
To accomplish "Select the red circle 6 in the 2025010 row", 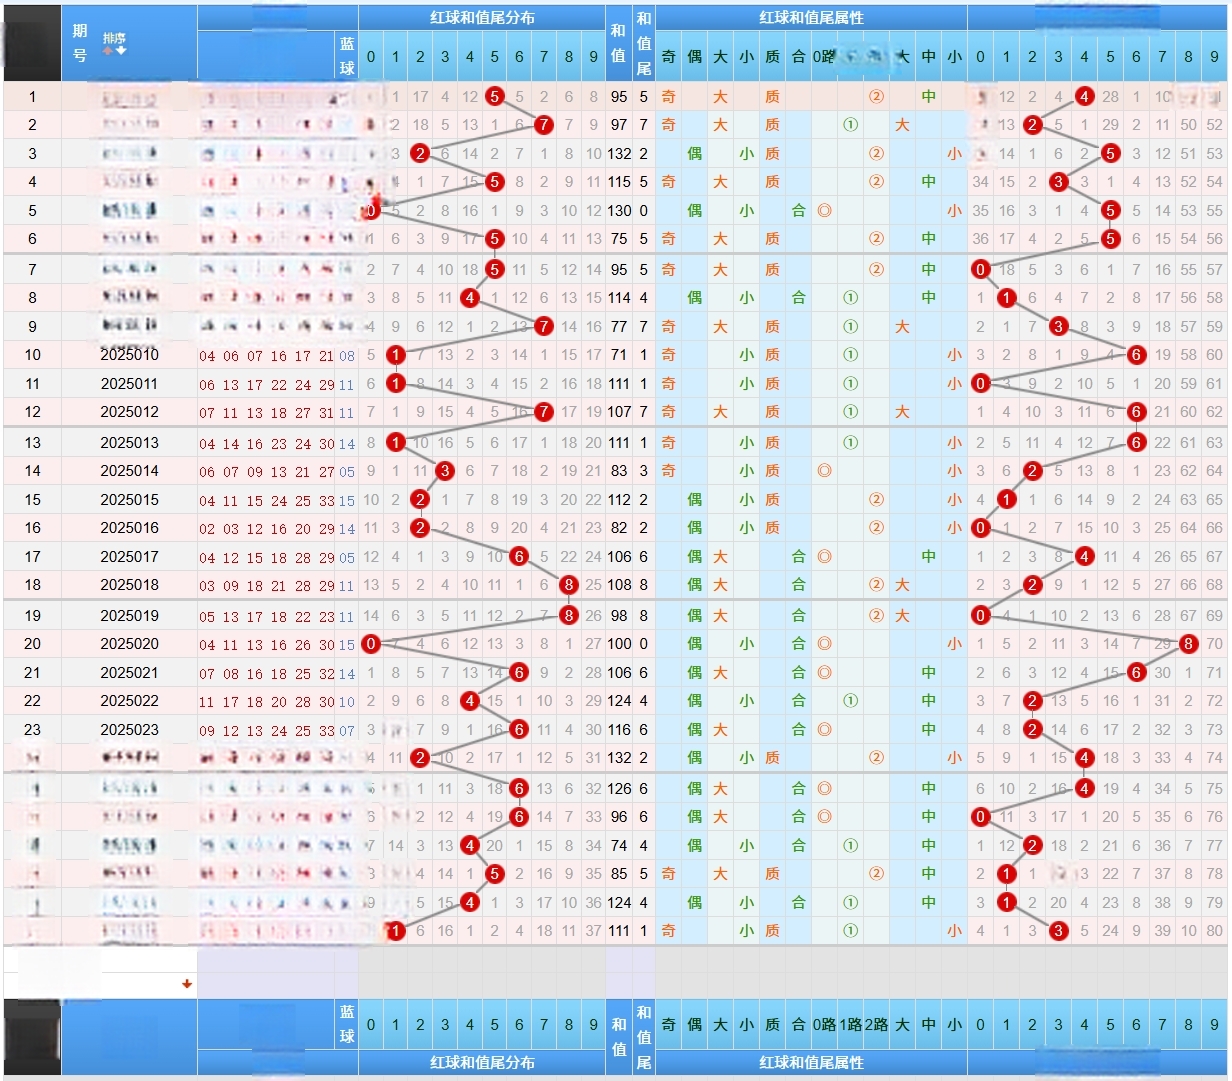I will point(1136,355).
